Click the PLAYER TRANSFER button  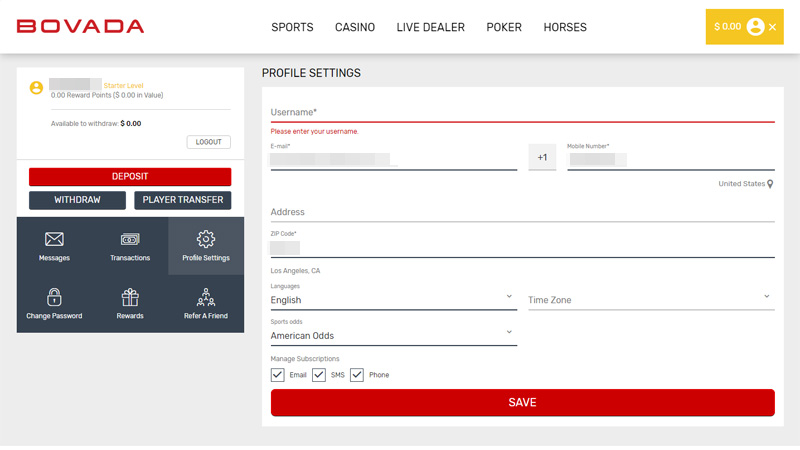(183, 200)
